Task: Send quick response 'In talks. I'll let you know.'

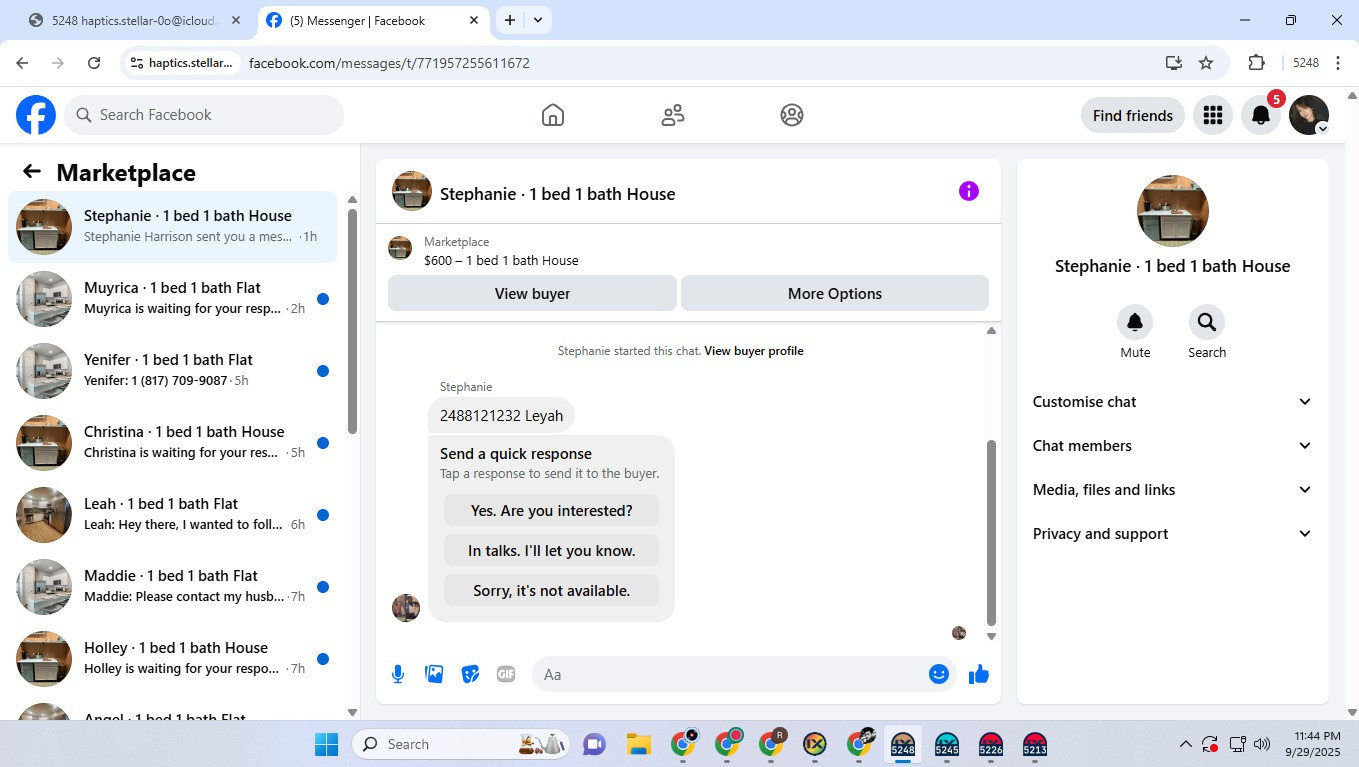Action: [551, 550]
